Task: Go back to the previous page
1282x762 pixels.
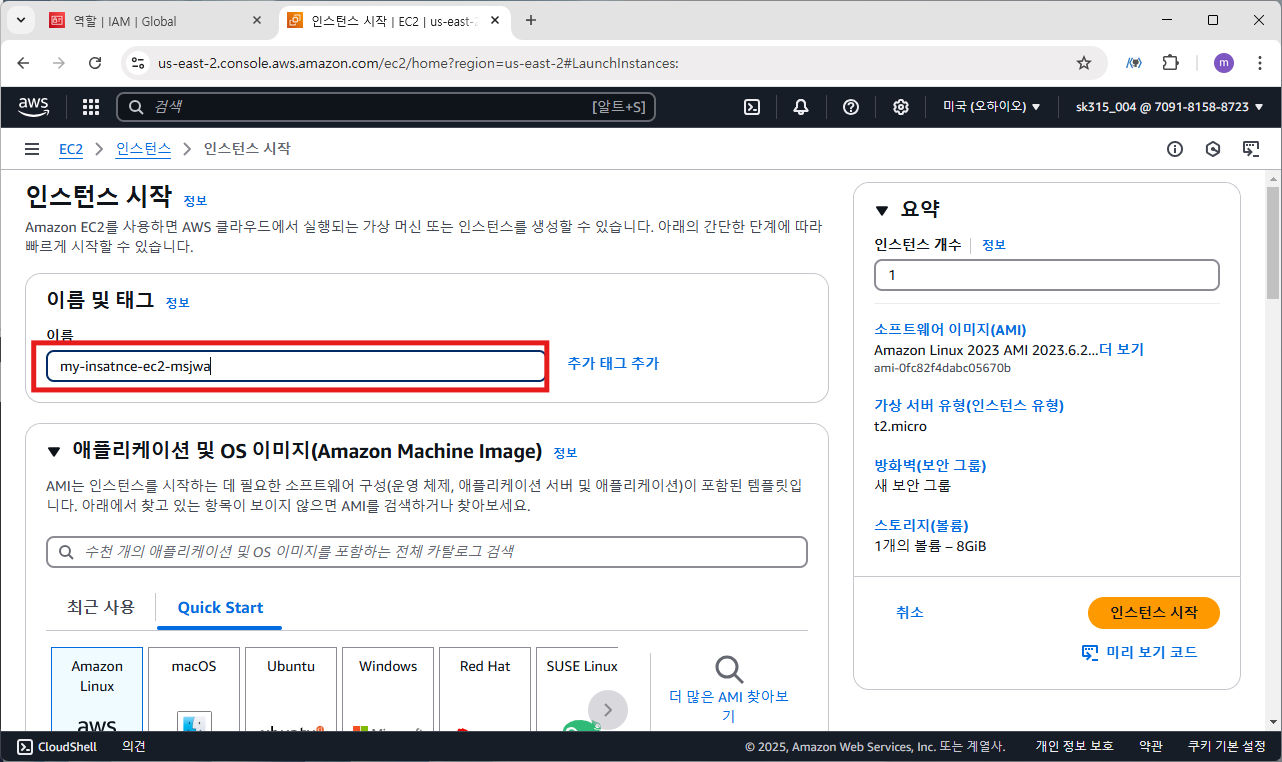Action: click(24, 63)
